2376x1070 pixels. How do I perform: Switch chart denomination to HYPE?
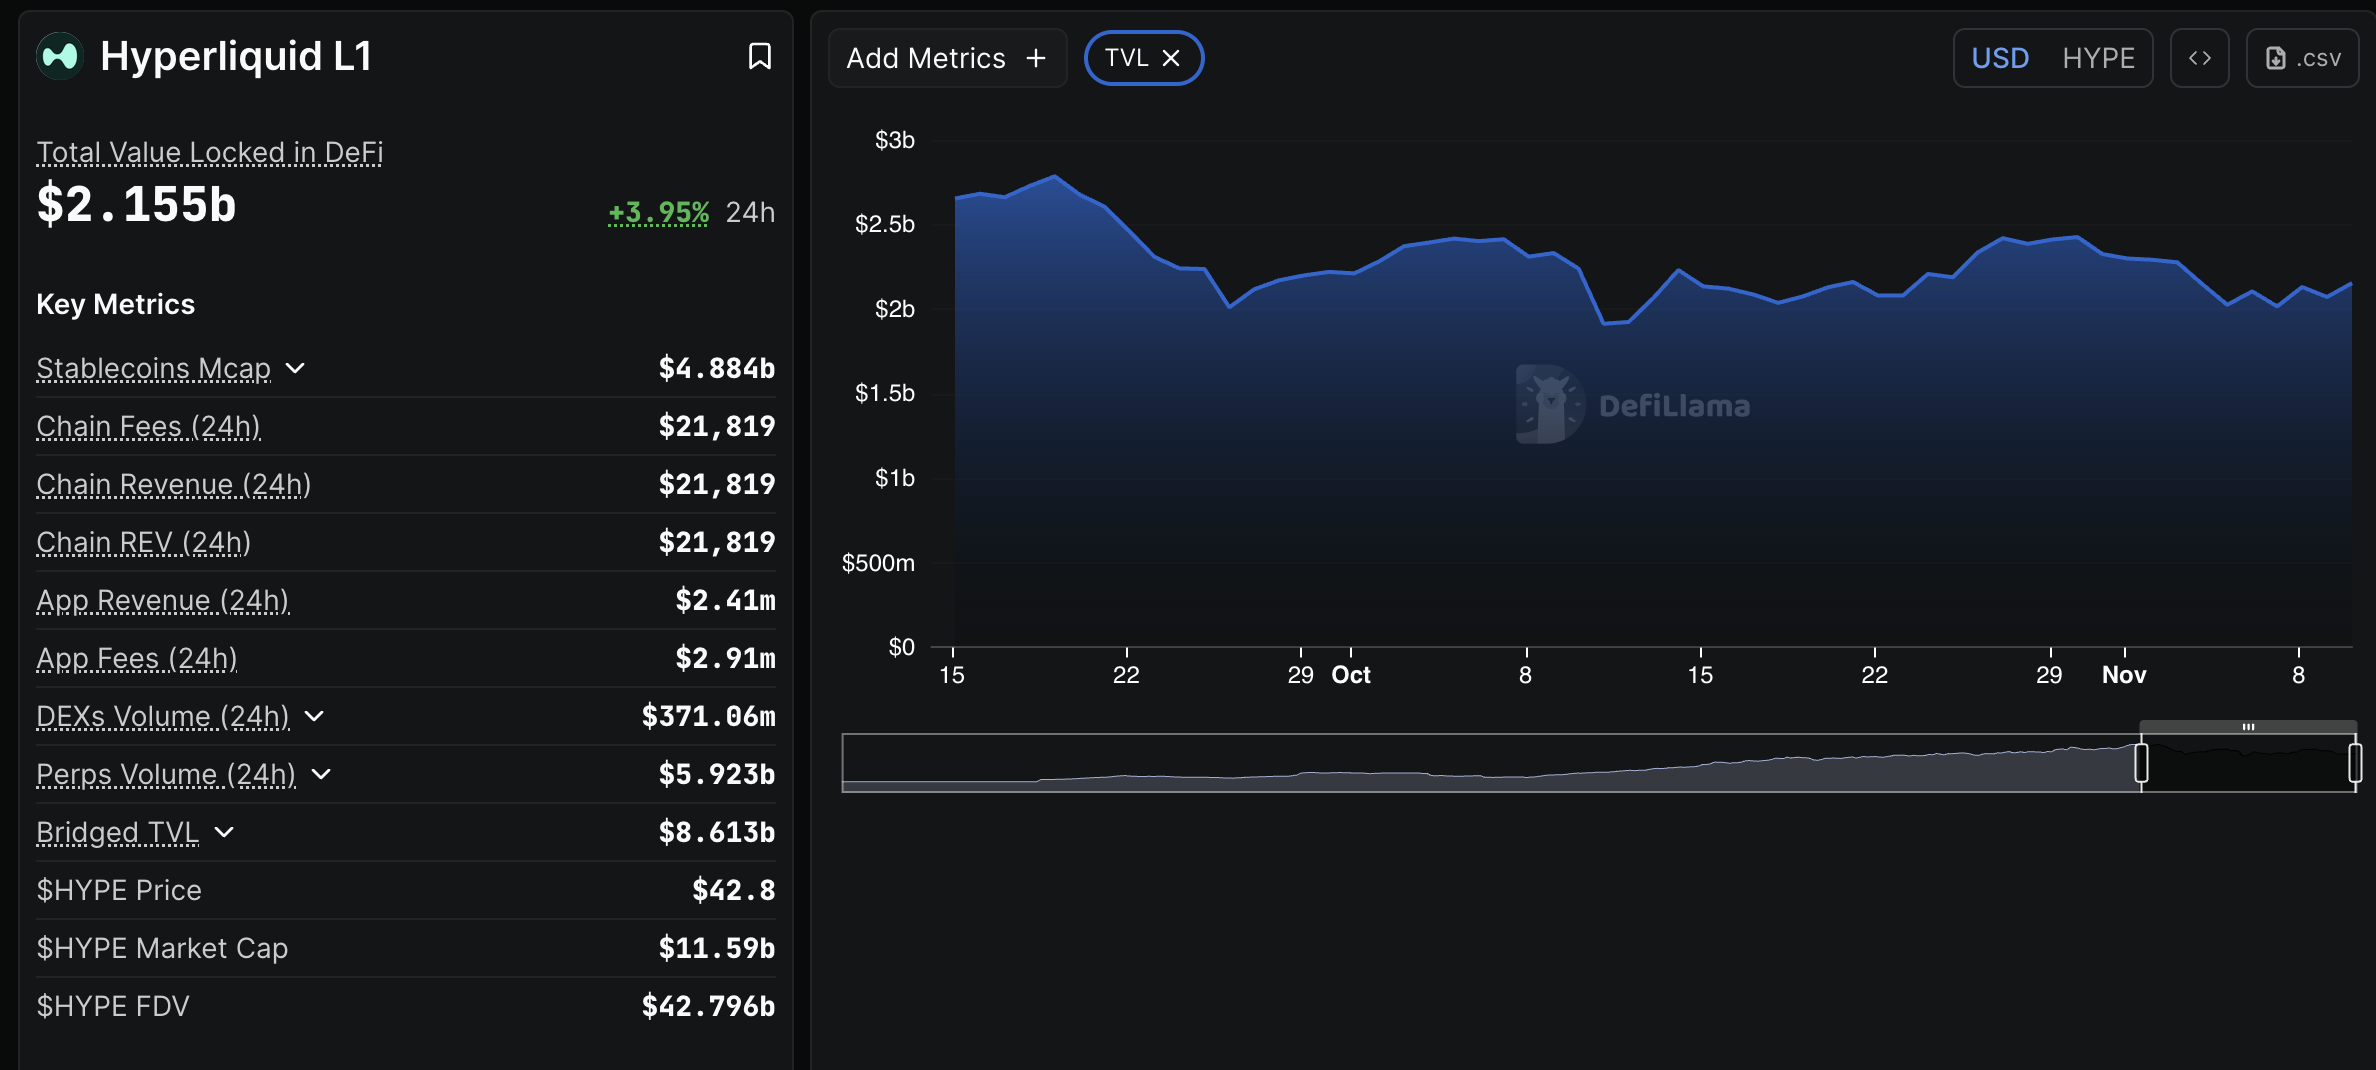tap(2098, 58)
